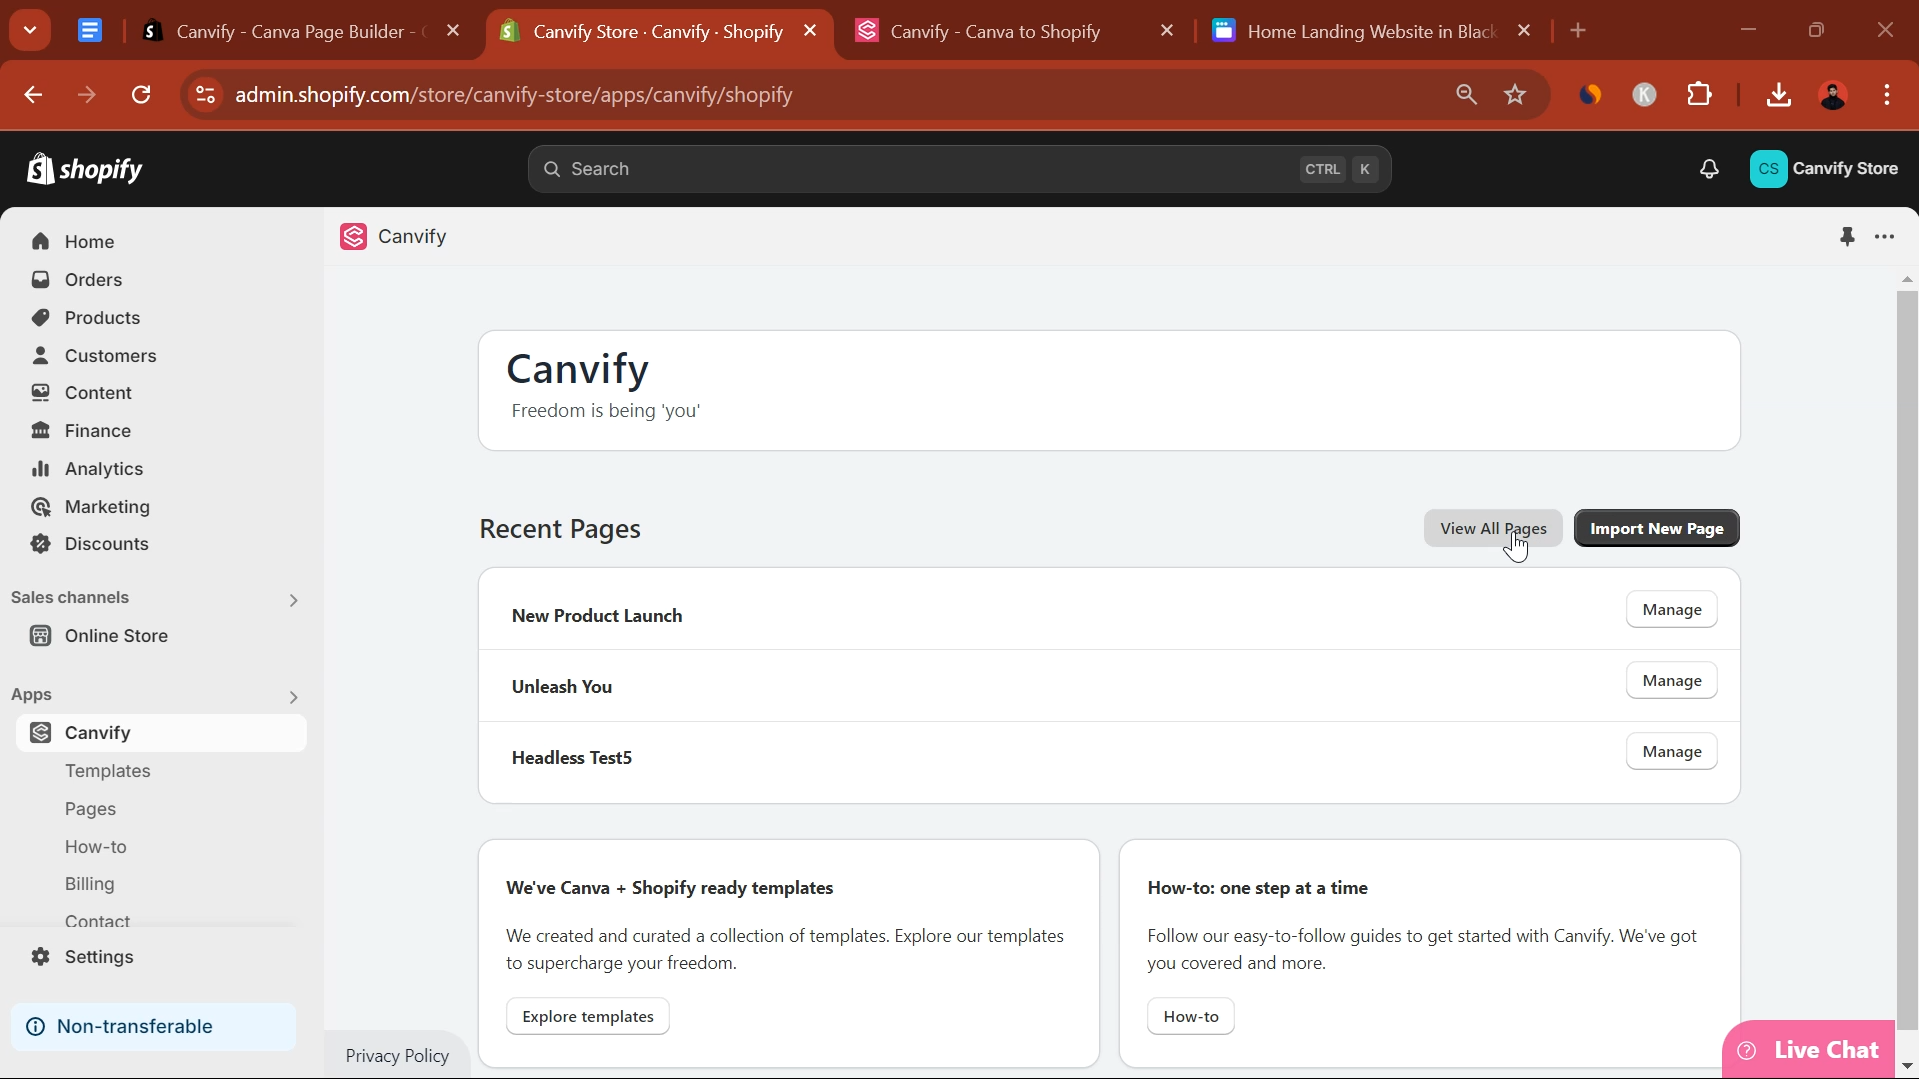Click the How-to button in guide card
The image size is (1919, 1079).
(1191, 1017)
